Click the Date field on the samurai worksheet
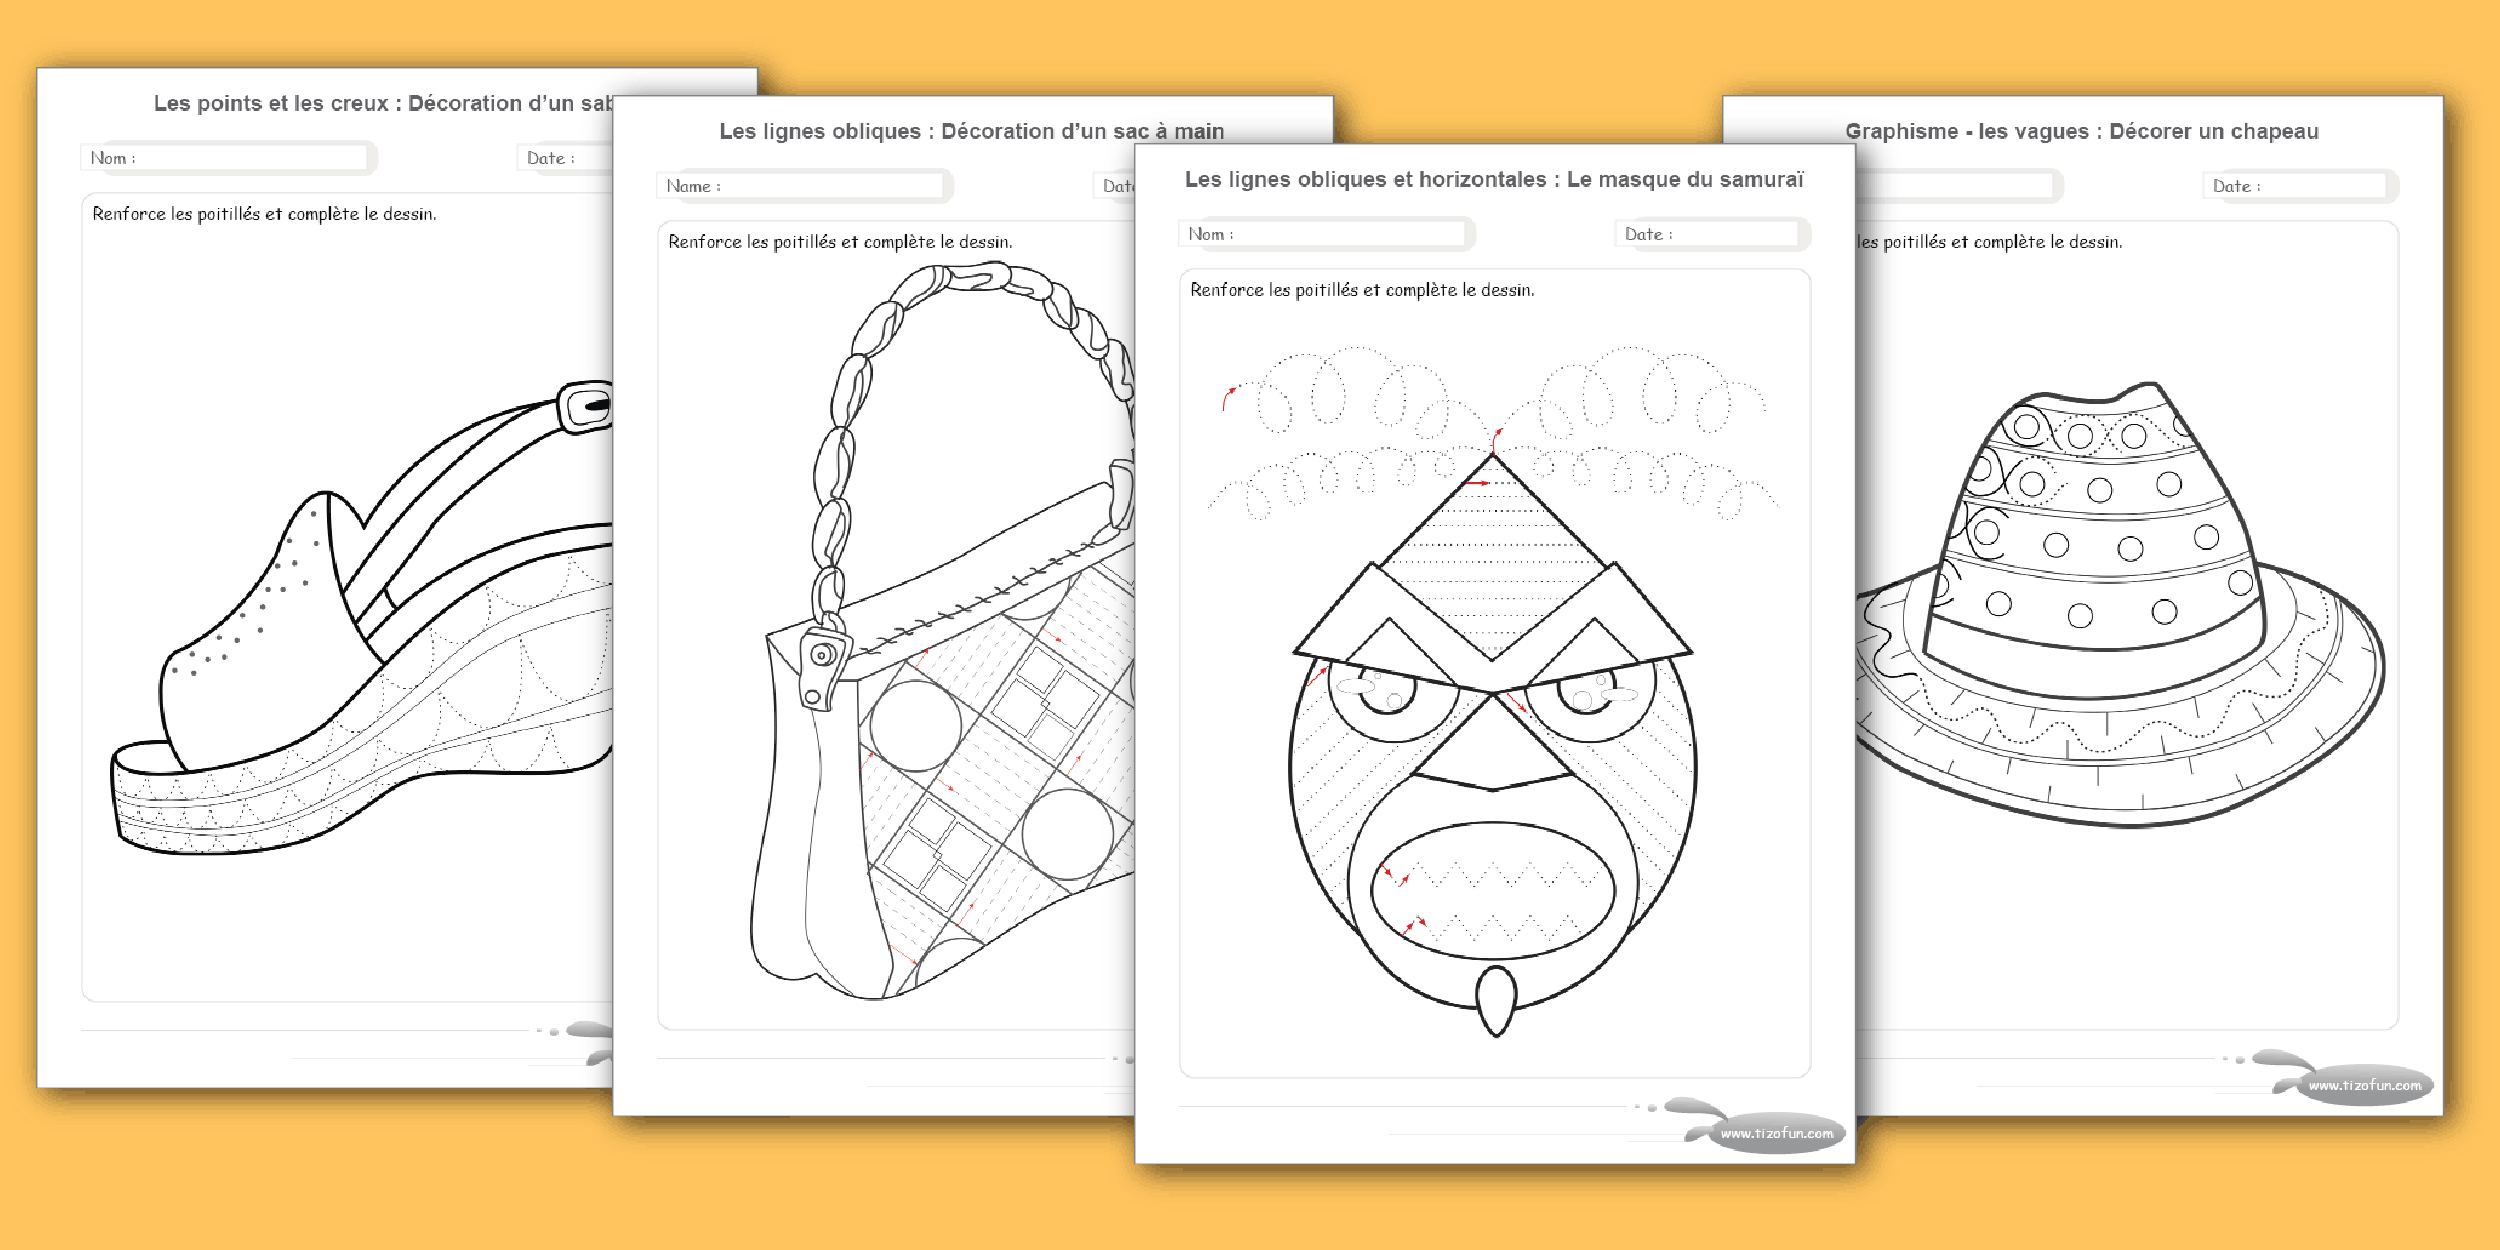This screenshot has width=2500, height=1250. click(x=1712, y=234)
